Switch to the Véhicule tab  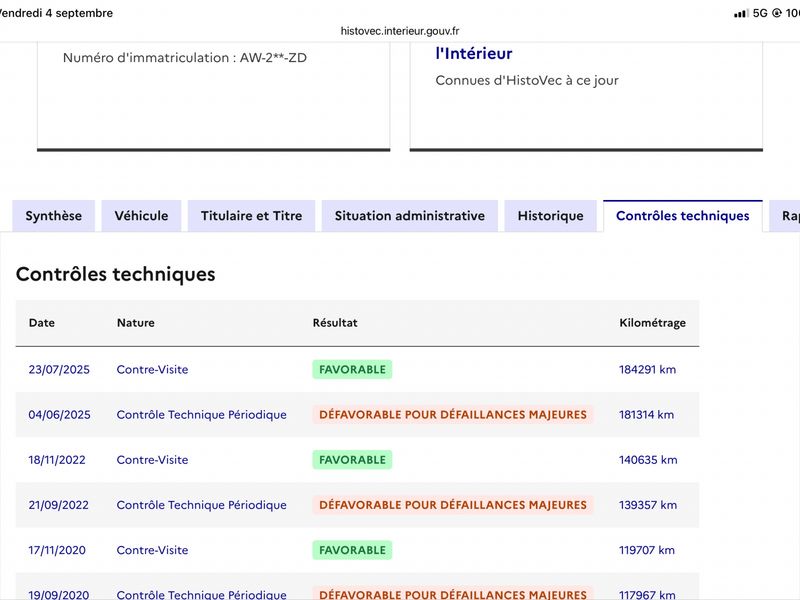(141, 216)
